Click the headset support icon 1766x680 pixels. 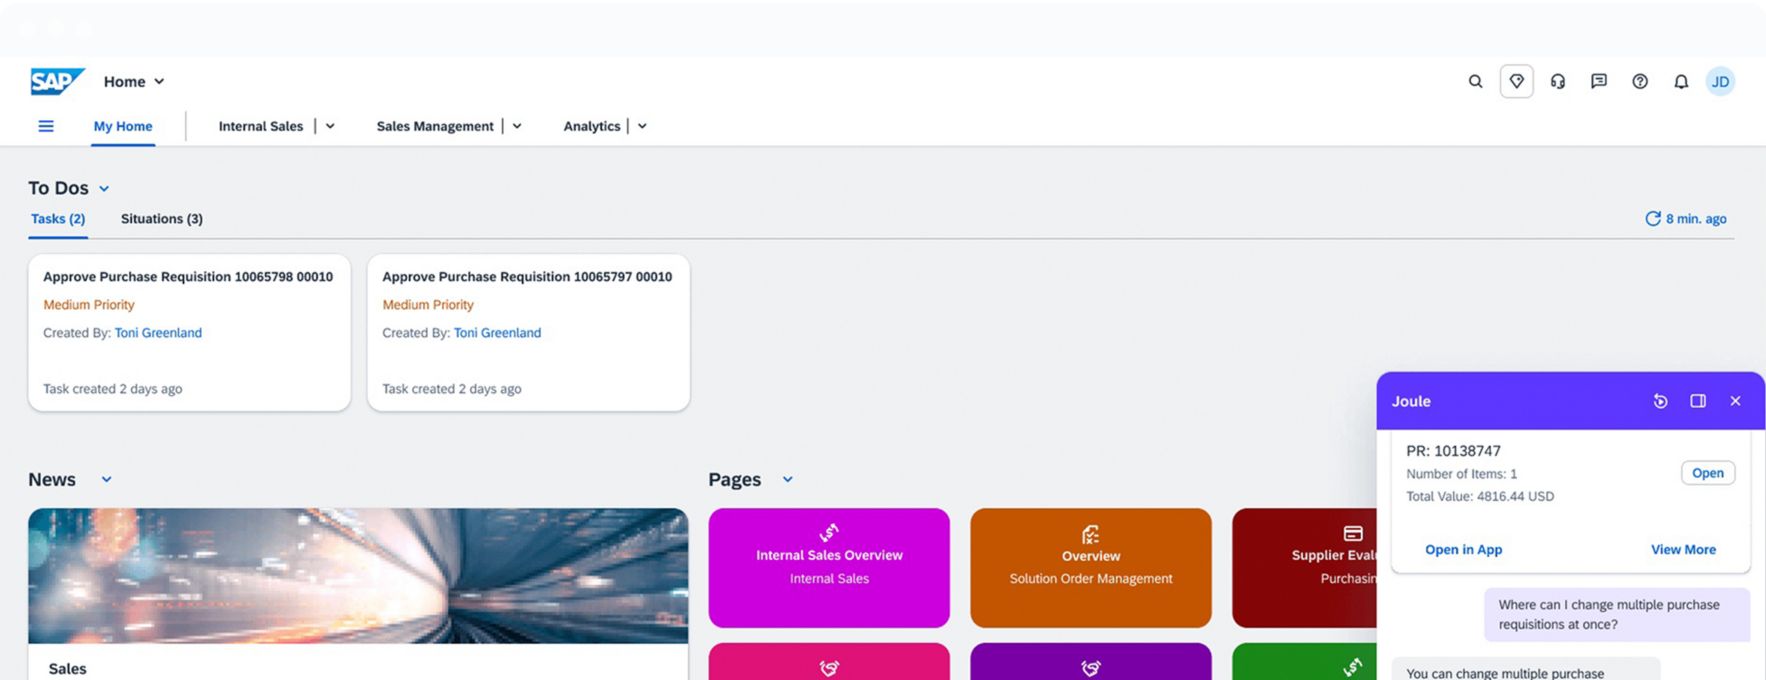tap(1558, 82)
